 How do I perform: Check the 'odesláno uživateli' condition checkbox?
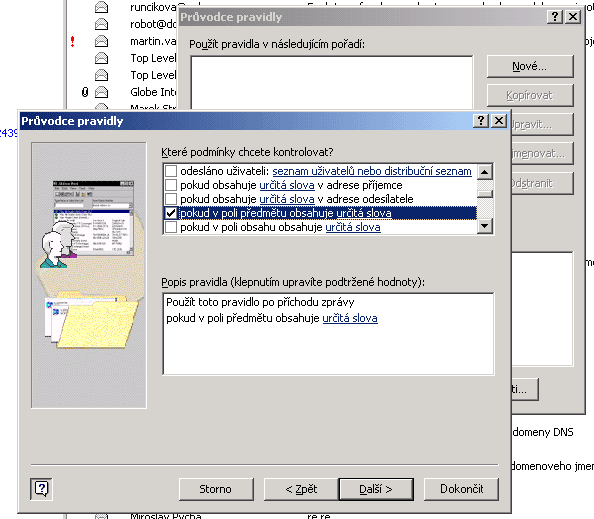pyautogui.click(x=171, y=171)
